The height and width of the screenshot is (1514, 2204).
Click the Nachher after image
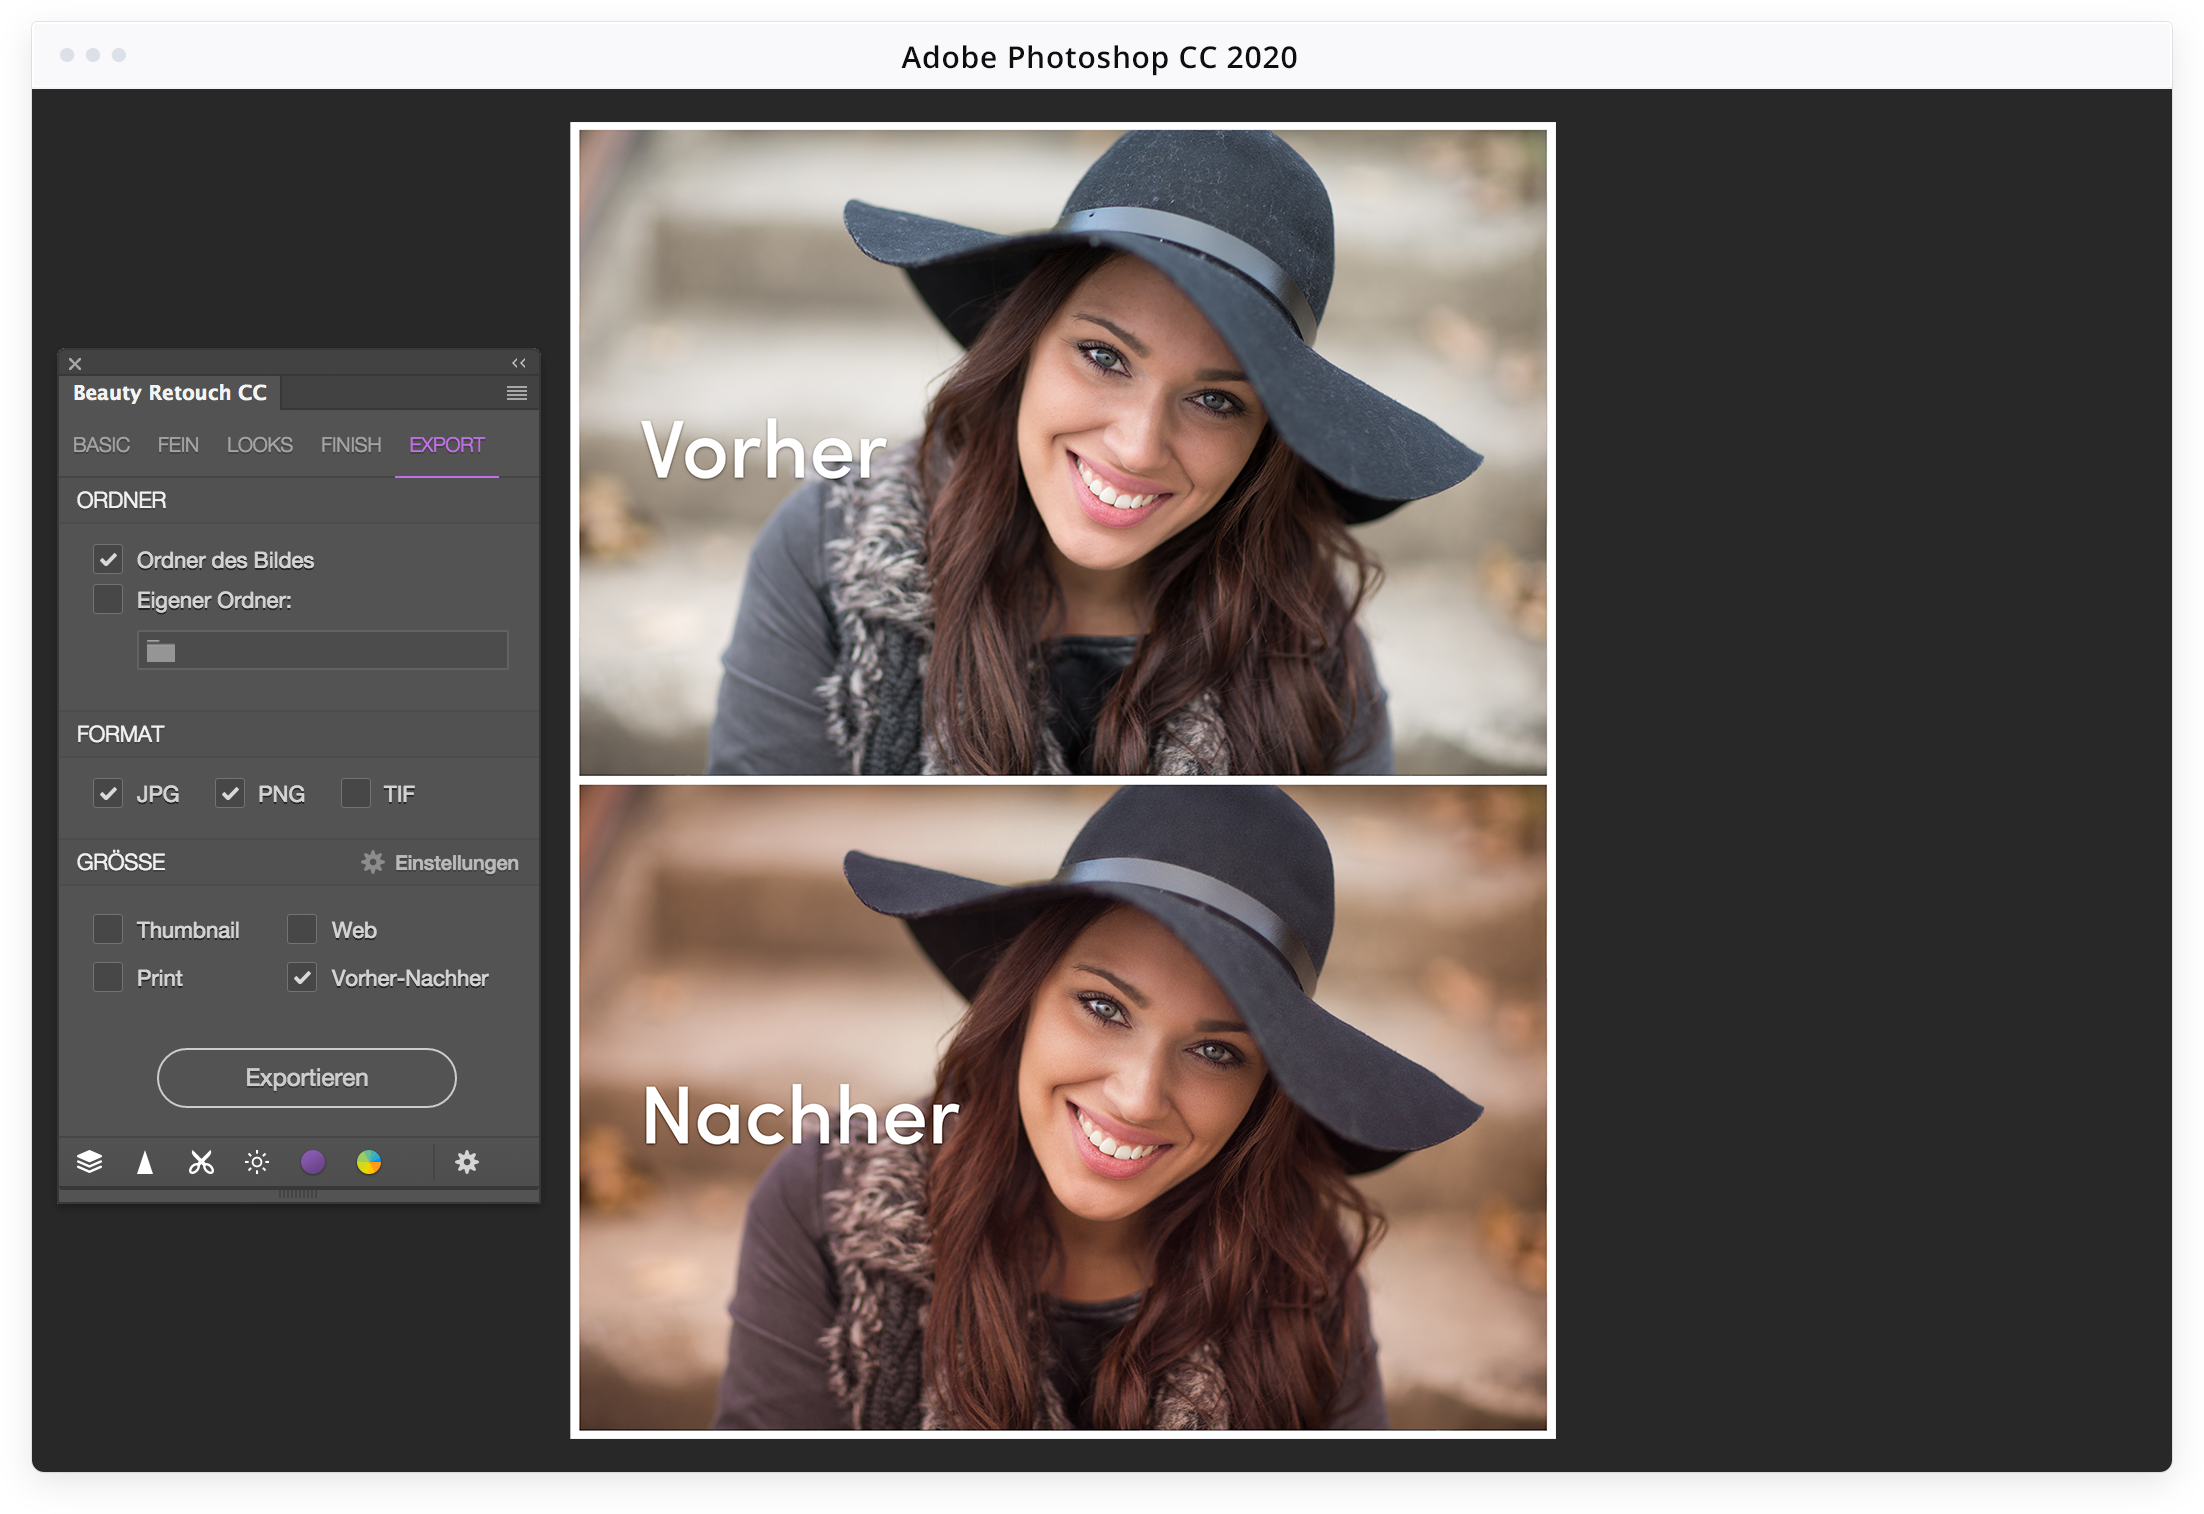tap(1063, 1108)
